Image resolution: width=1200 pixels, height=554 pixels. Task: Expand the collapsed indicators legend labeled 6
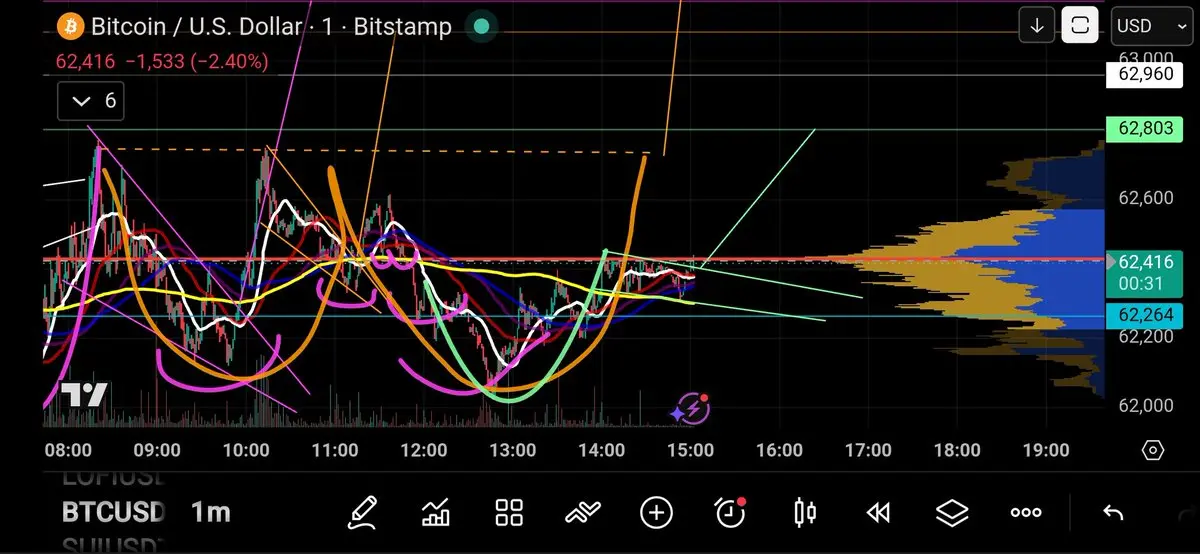90,101
